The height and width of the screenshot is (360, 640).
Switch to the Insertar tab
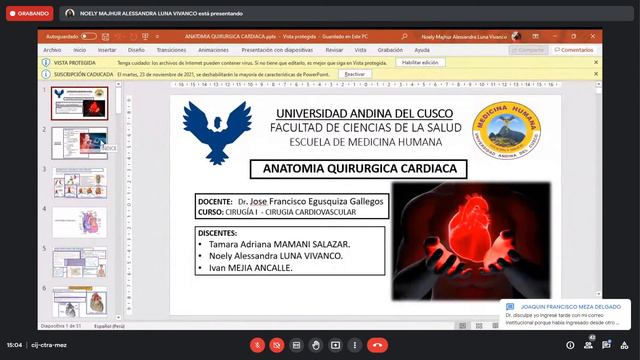(107, 50)
